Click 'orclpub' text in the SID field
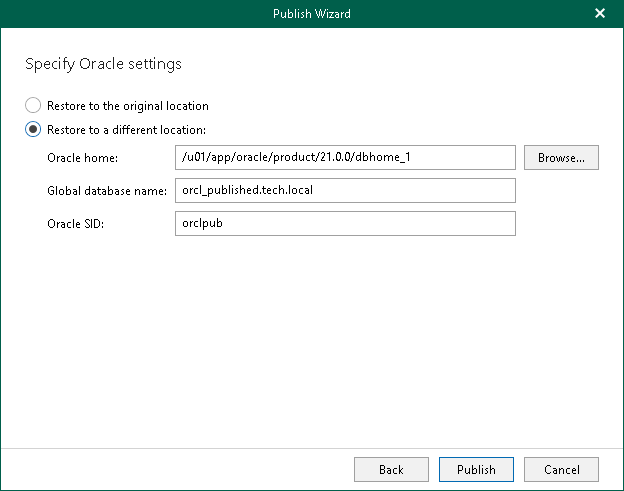Image resolution: width=624 pixels, height=491 pixels. coord(201,223)
